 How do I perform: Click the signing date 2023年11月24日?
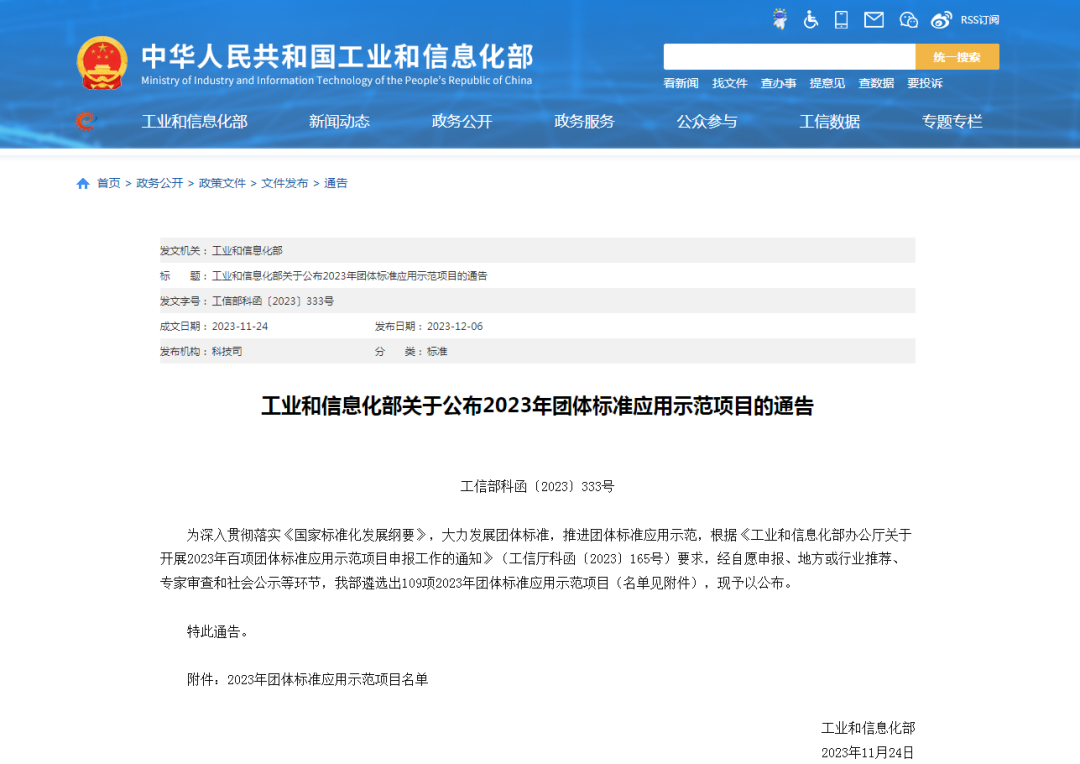coord(868,752)
